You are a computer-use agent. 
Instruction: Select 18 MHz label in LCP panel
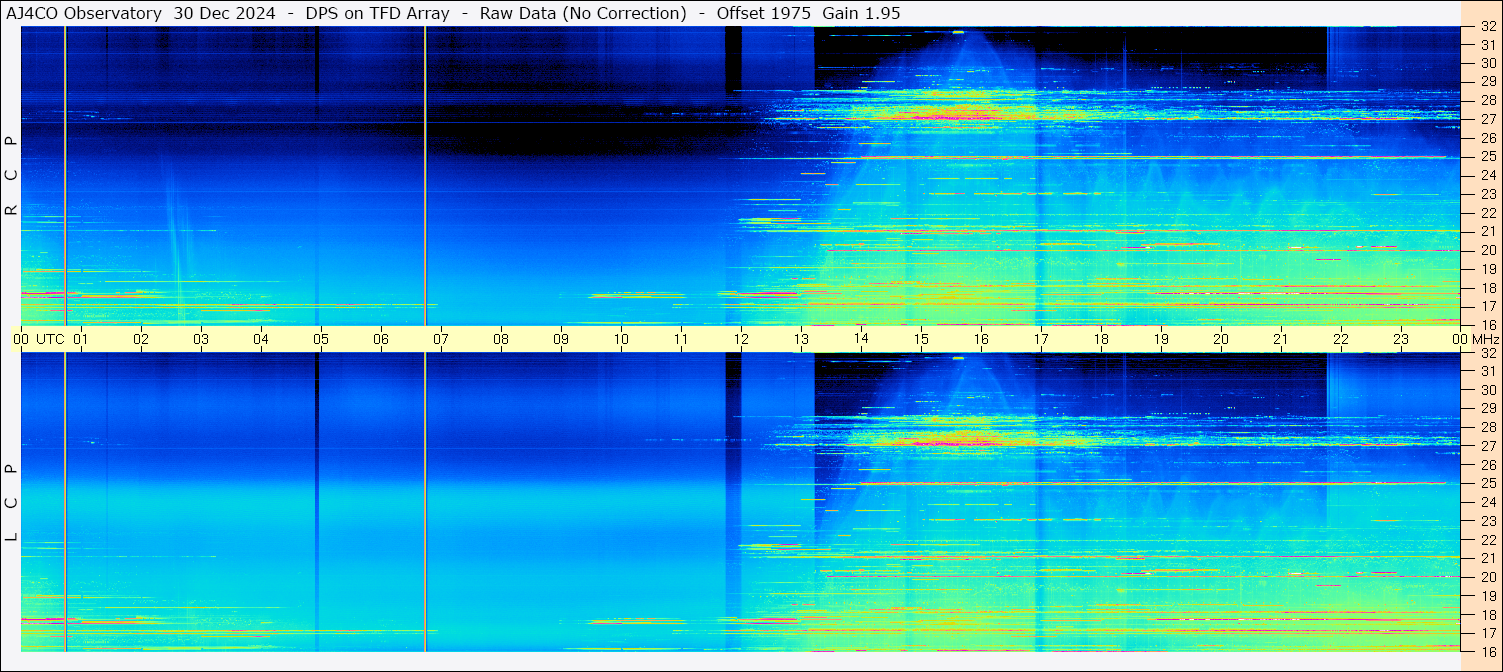[x=1488, y=614]
